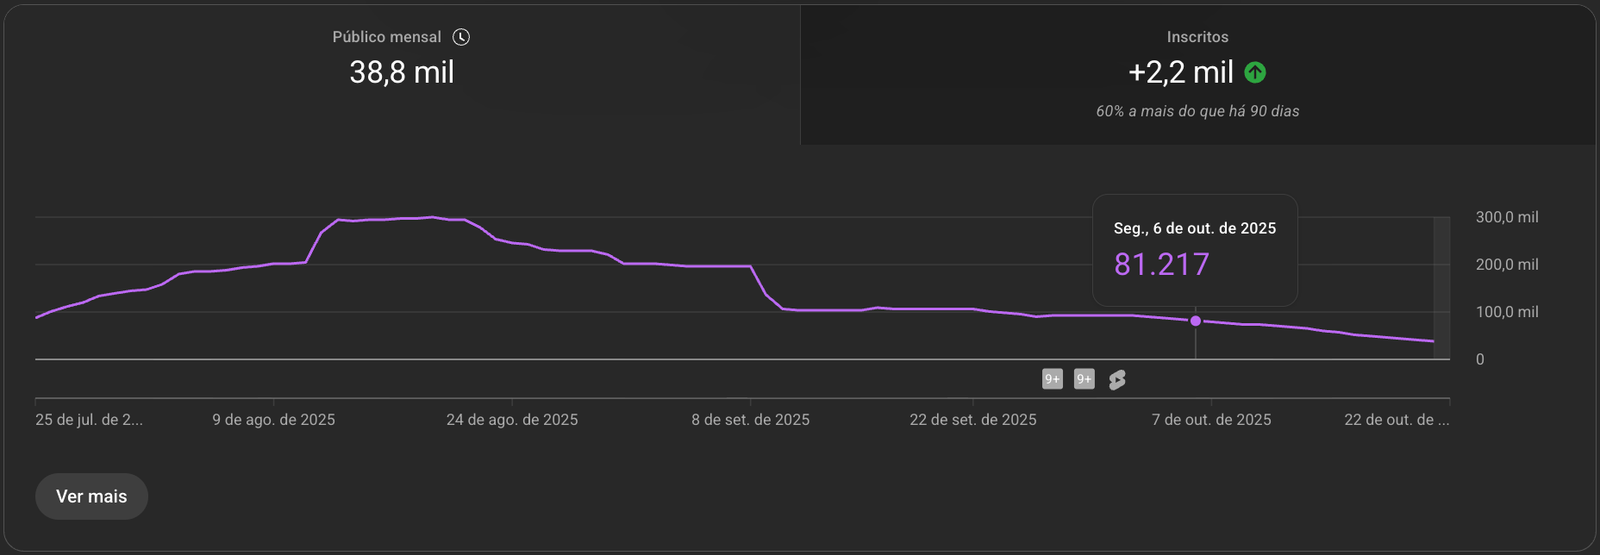Image resolution: width=1600 pixels, height=555 pixels.
Task: Click the +2,2 mil subscribers value
Action: [1181, 72]
